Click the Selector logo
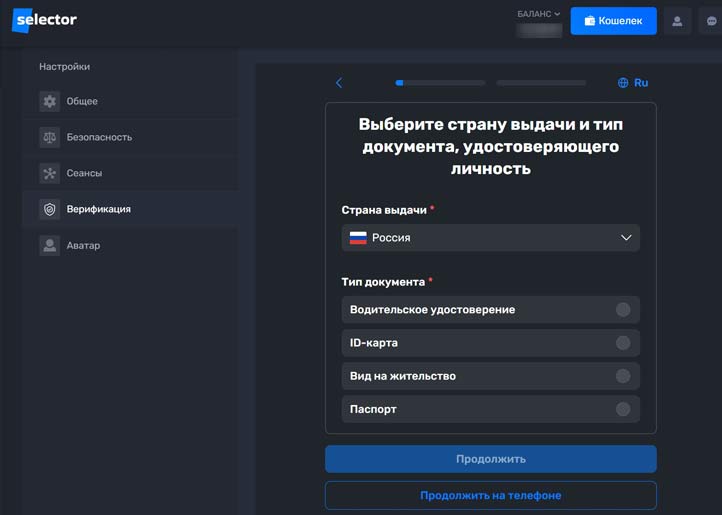This screenshot has height=515, width=722. pos(45,20)
